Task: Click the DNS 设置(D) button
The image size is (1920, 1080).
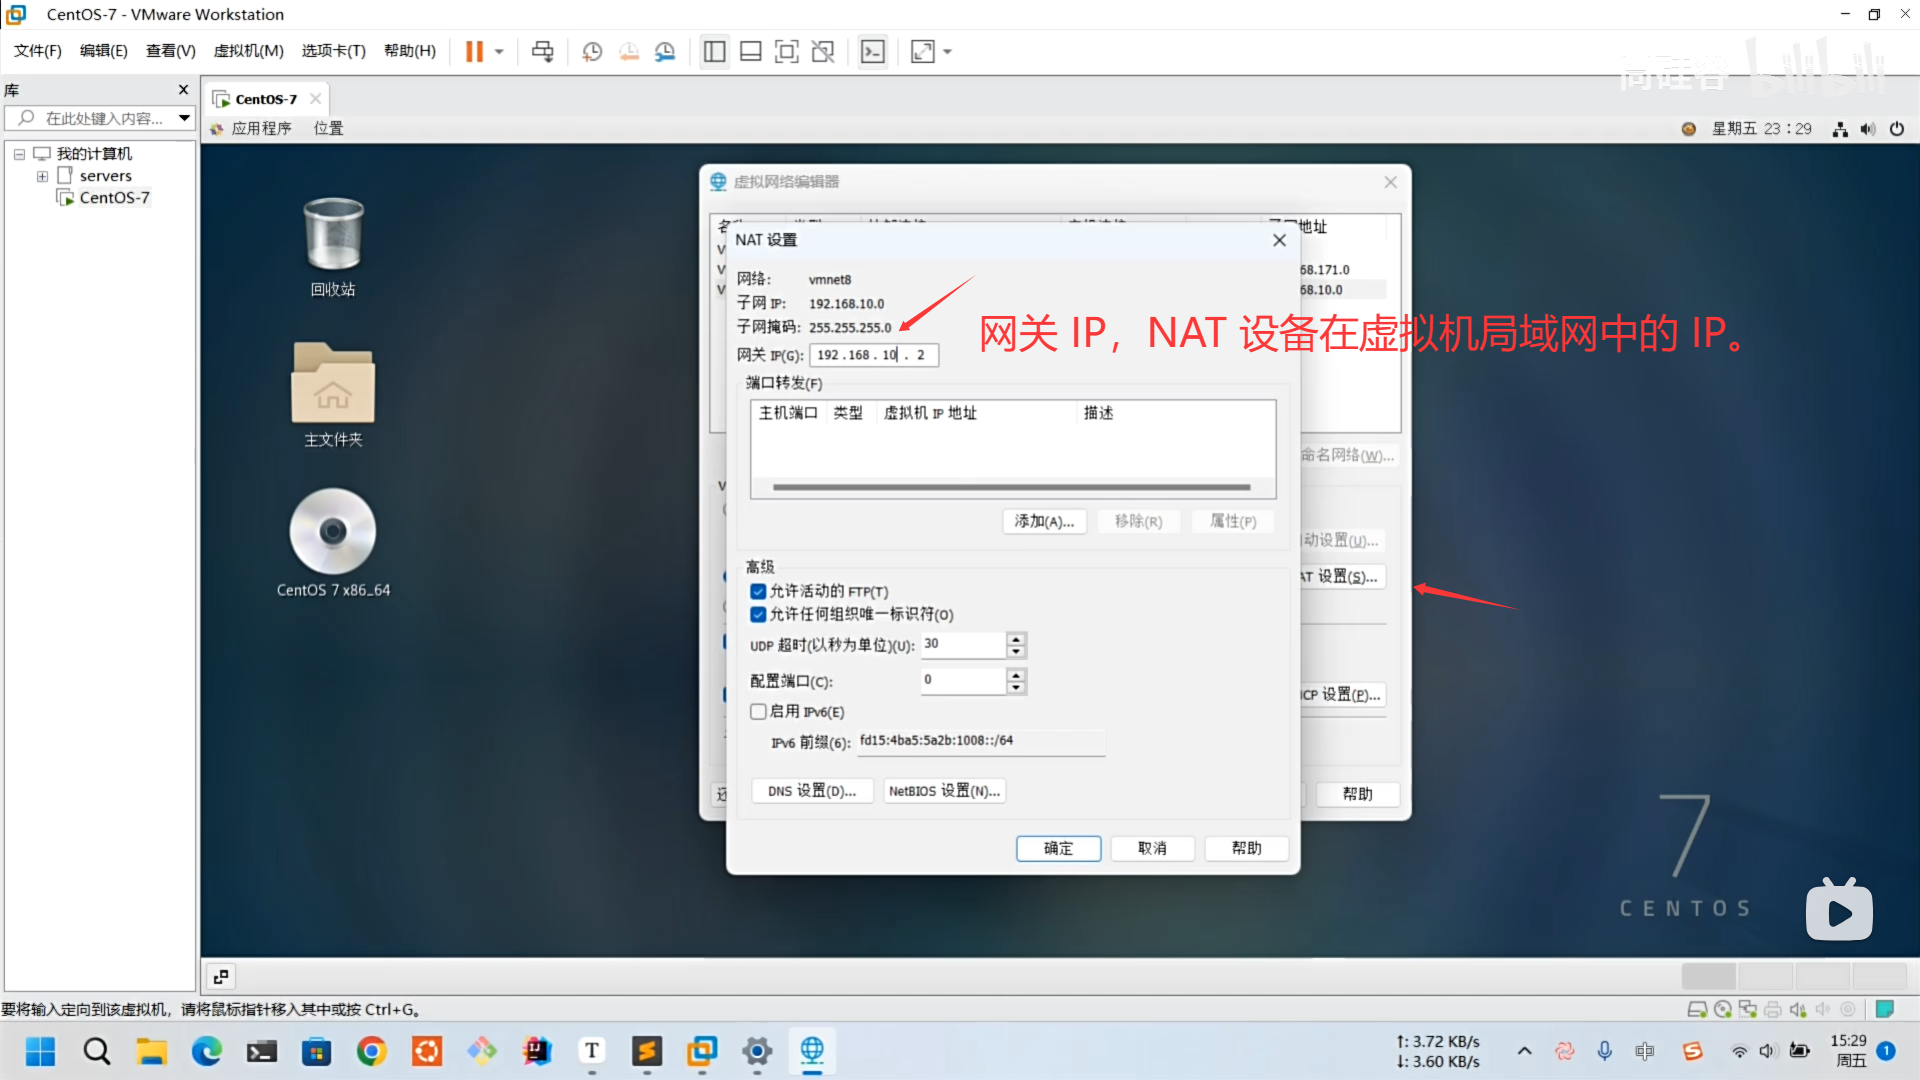Action: point(811,790)
